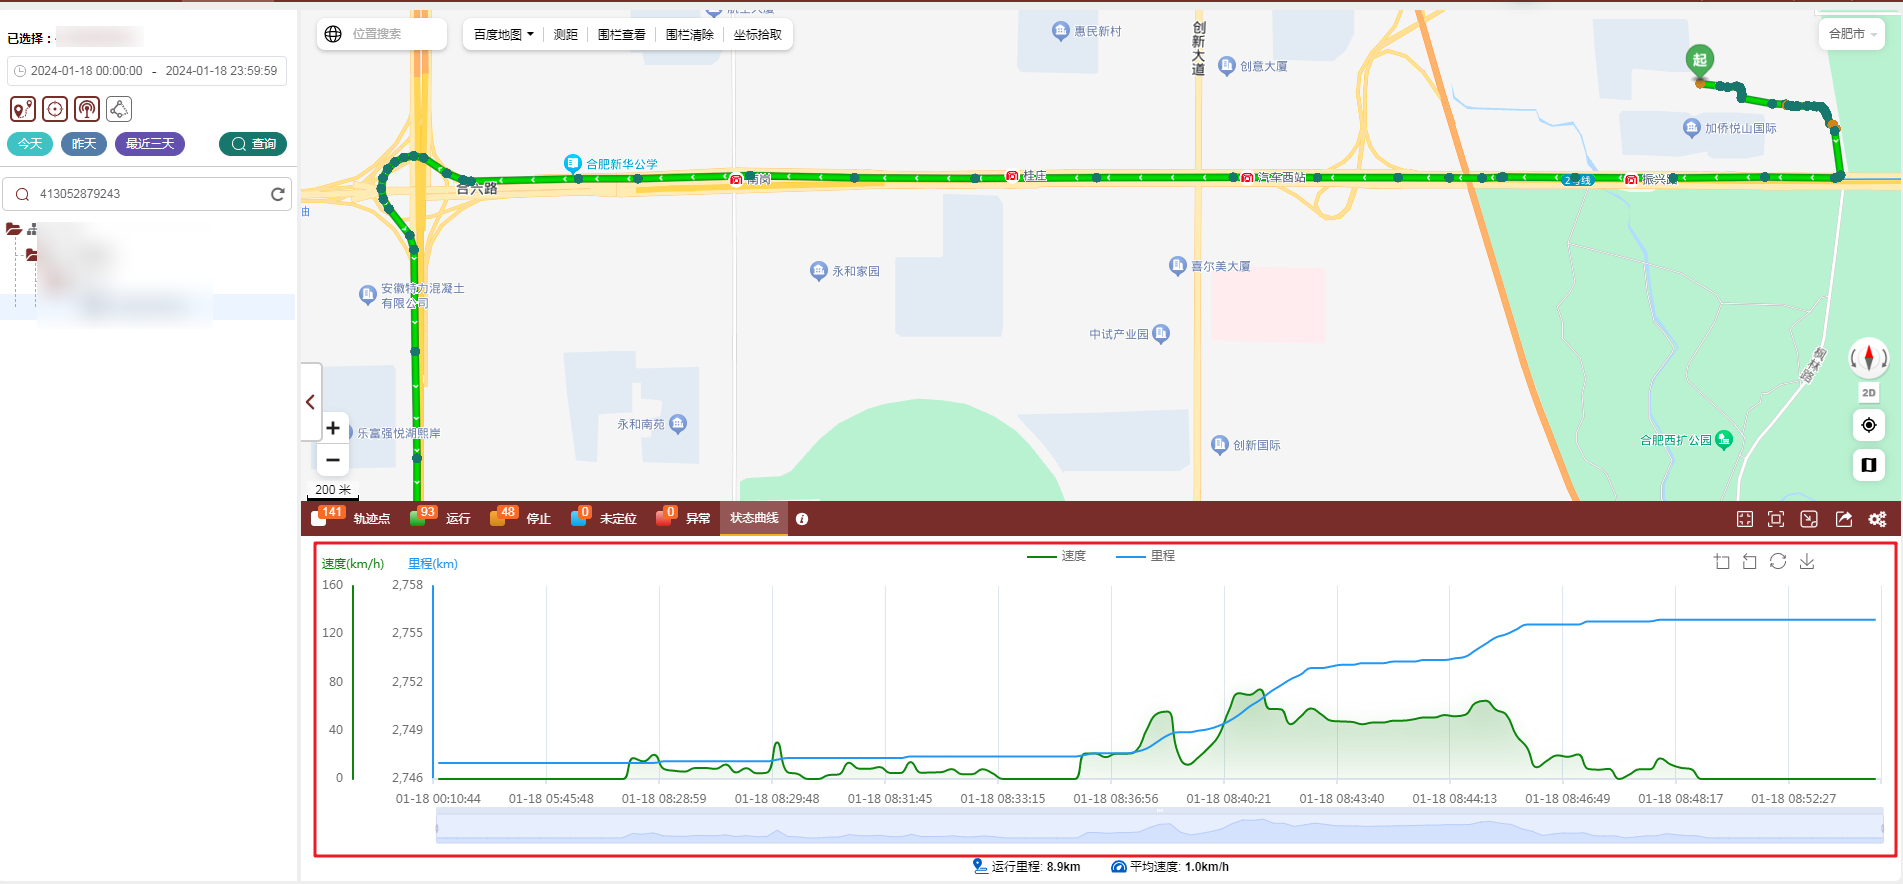Click the 查询 search button
Image resolution: width=1903 pixels, height=884 pixels.
pos(253,144)
